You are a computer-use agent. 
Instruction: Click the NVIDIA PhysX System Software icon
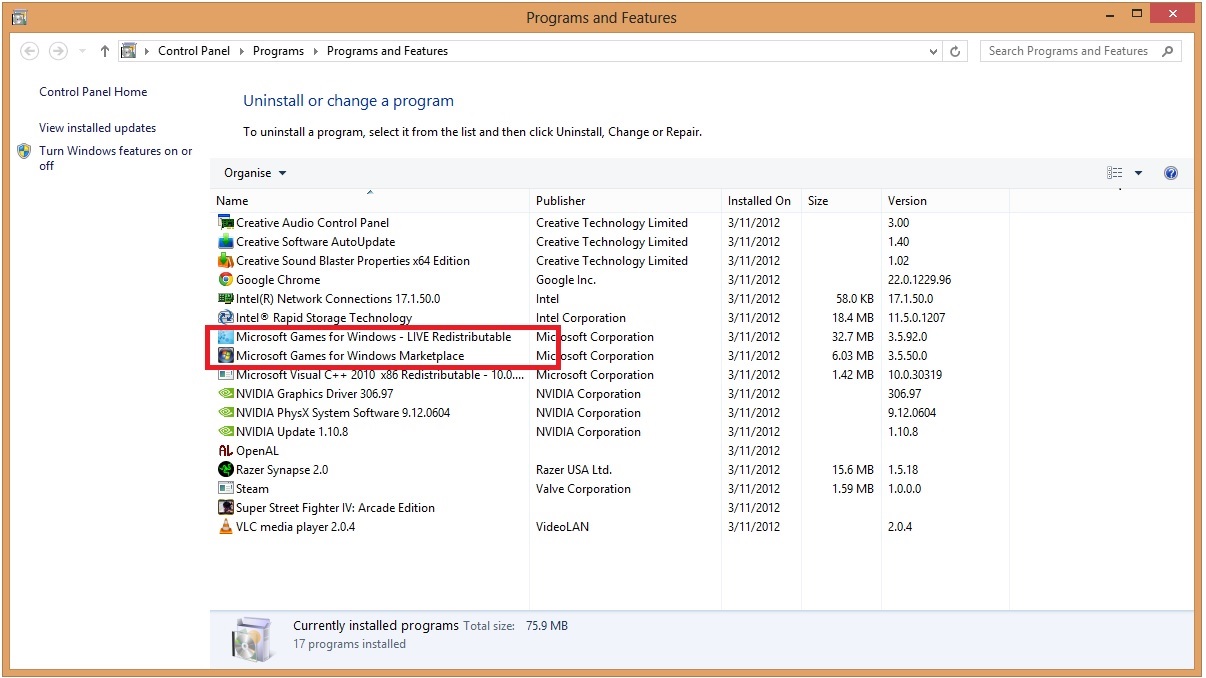pos(225,413)
